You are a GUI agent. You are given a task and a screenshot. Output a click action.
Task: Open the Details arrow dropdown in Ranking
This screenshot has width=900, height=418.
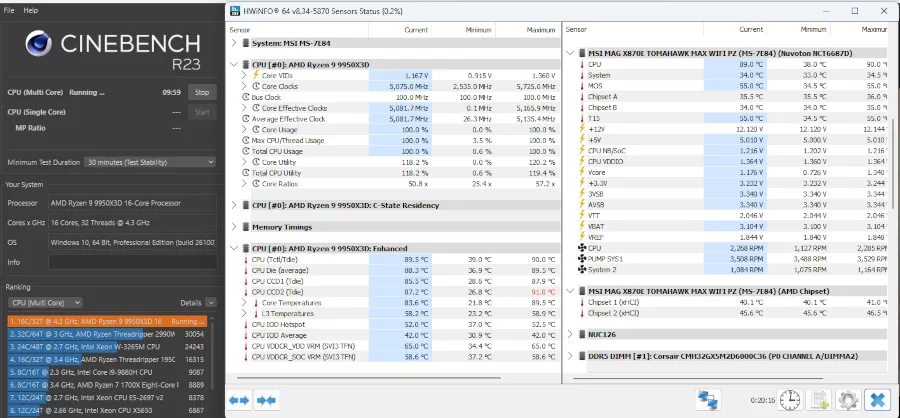[x=211, y=303]
